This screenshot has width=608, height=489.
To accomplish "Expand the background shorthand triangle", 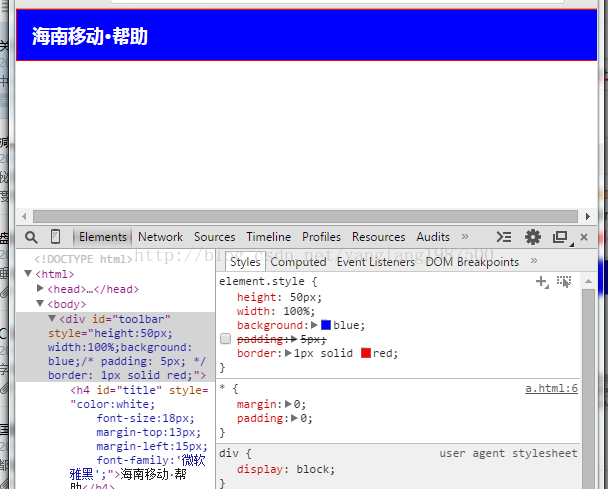I will pos(314,325).
